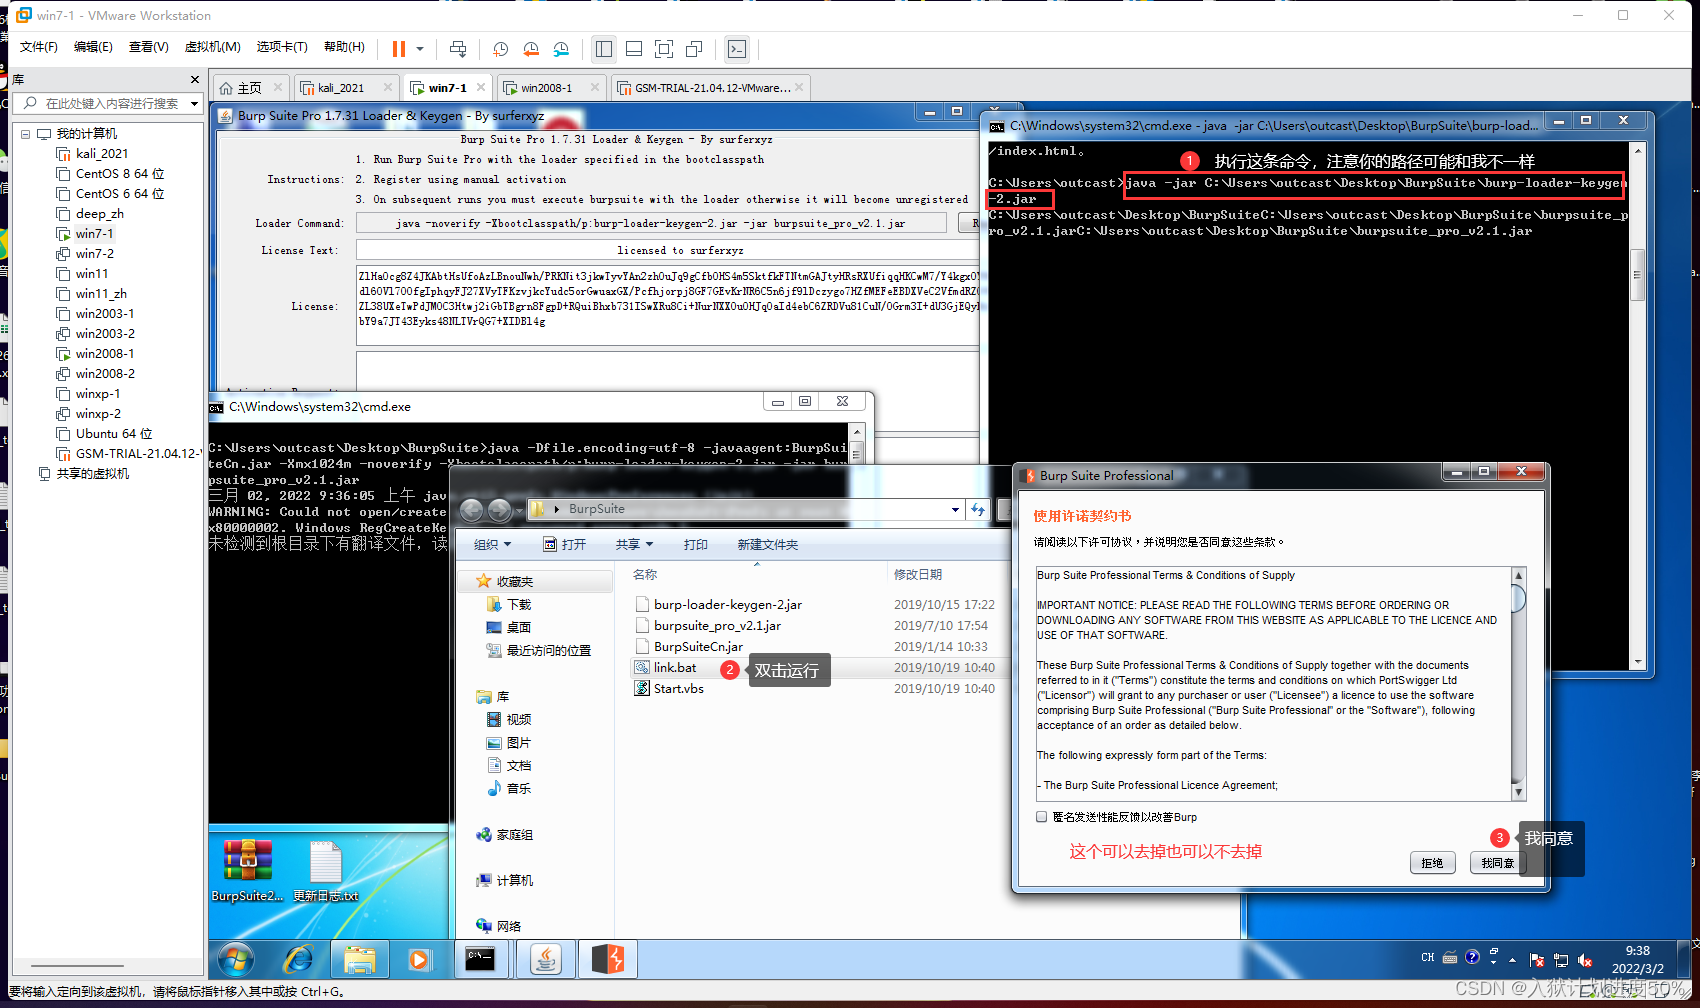Enter full screen mode

click(x=664, y=49)
